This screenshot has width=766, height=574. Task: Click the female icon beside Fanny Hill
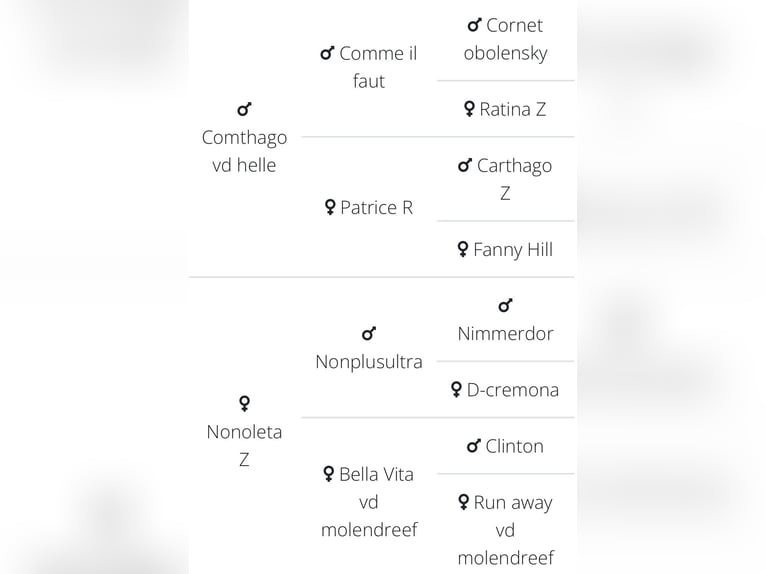463,250
